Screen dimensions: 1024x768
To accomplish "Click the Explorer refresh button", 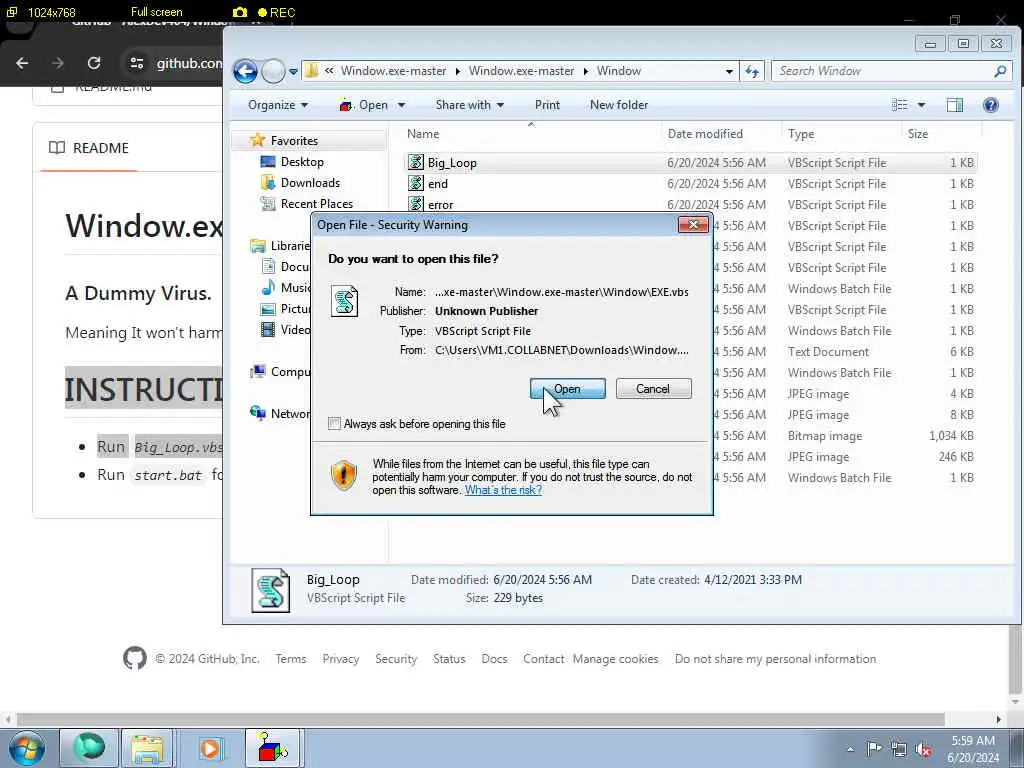I will [752, 71].
